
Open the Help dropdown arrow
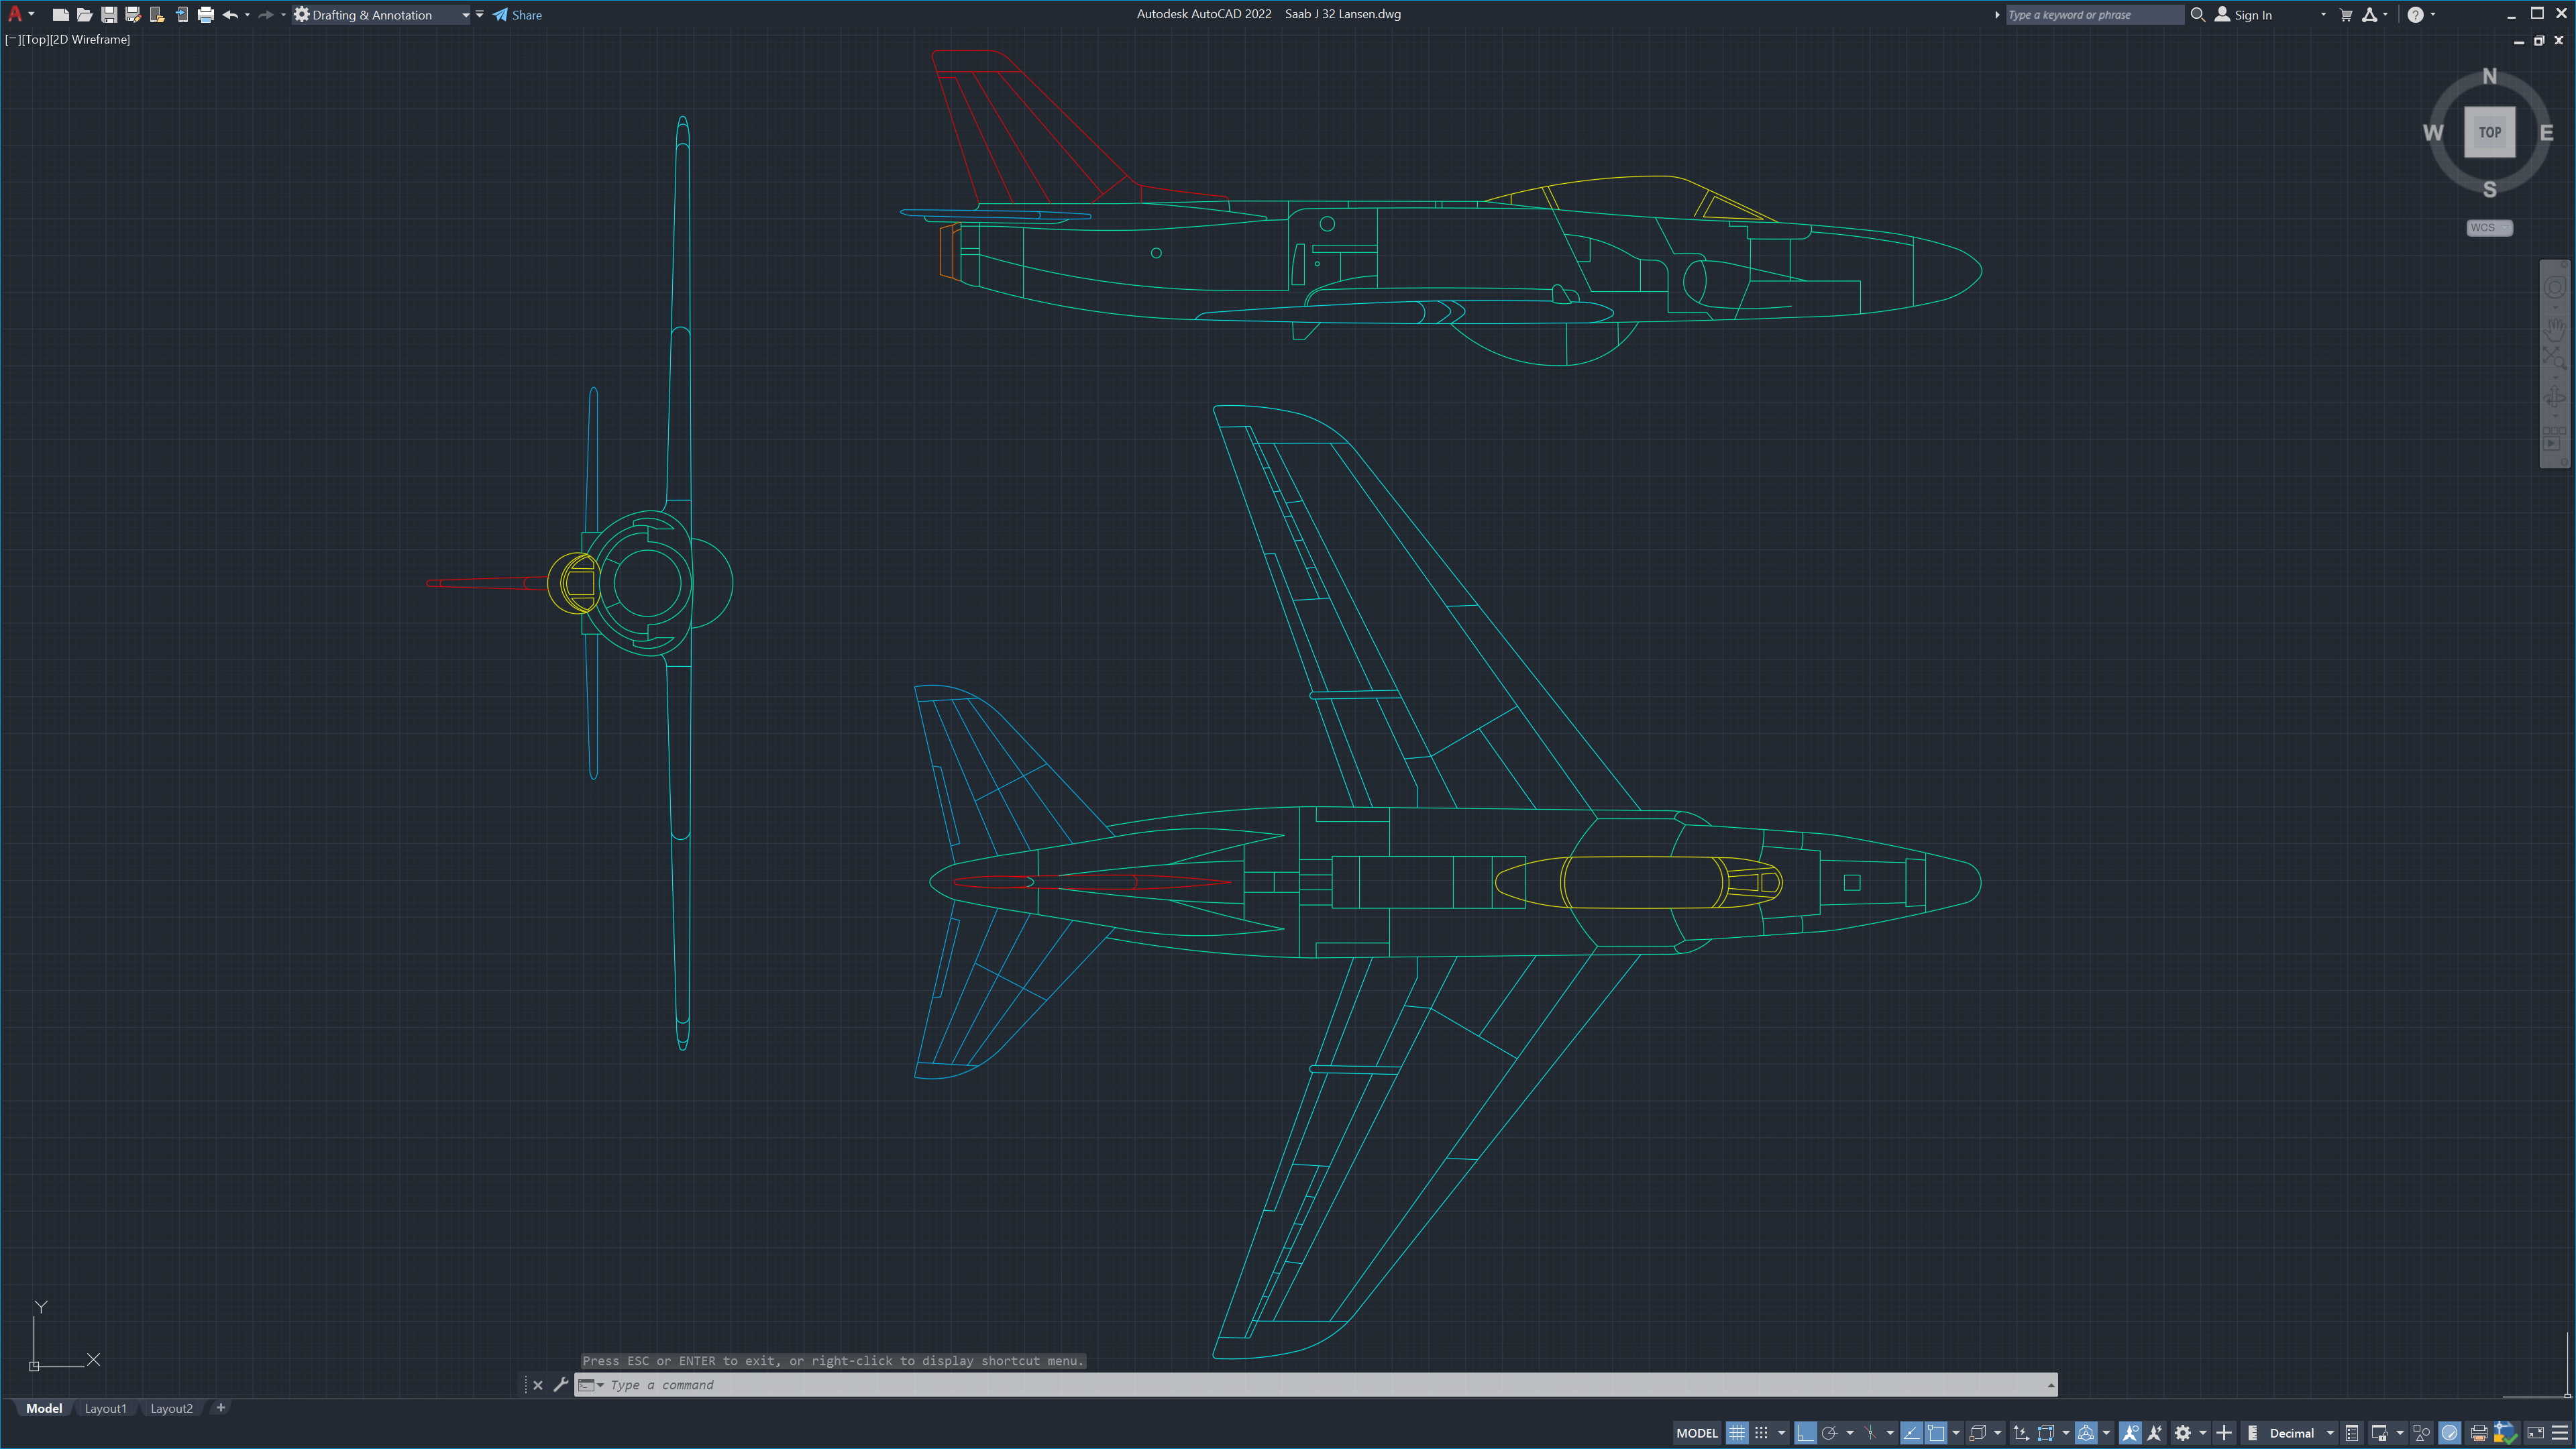click(x=2433, y=15)
